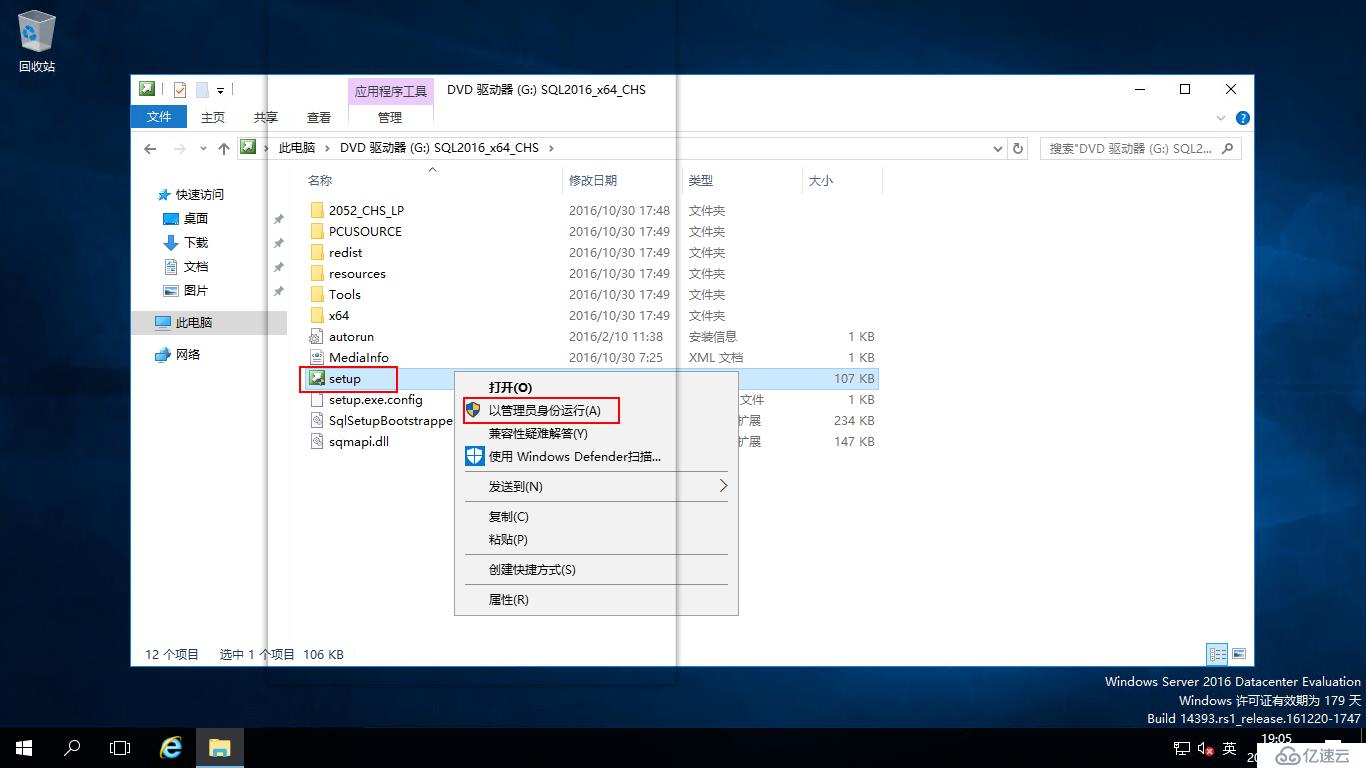Click the New folder quick access icon
This screenshot has width=1366, height=768.
201,89
